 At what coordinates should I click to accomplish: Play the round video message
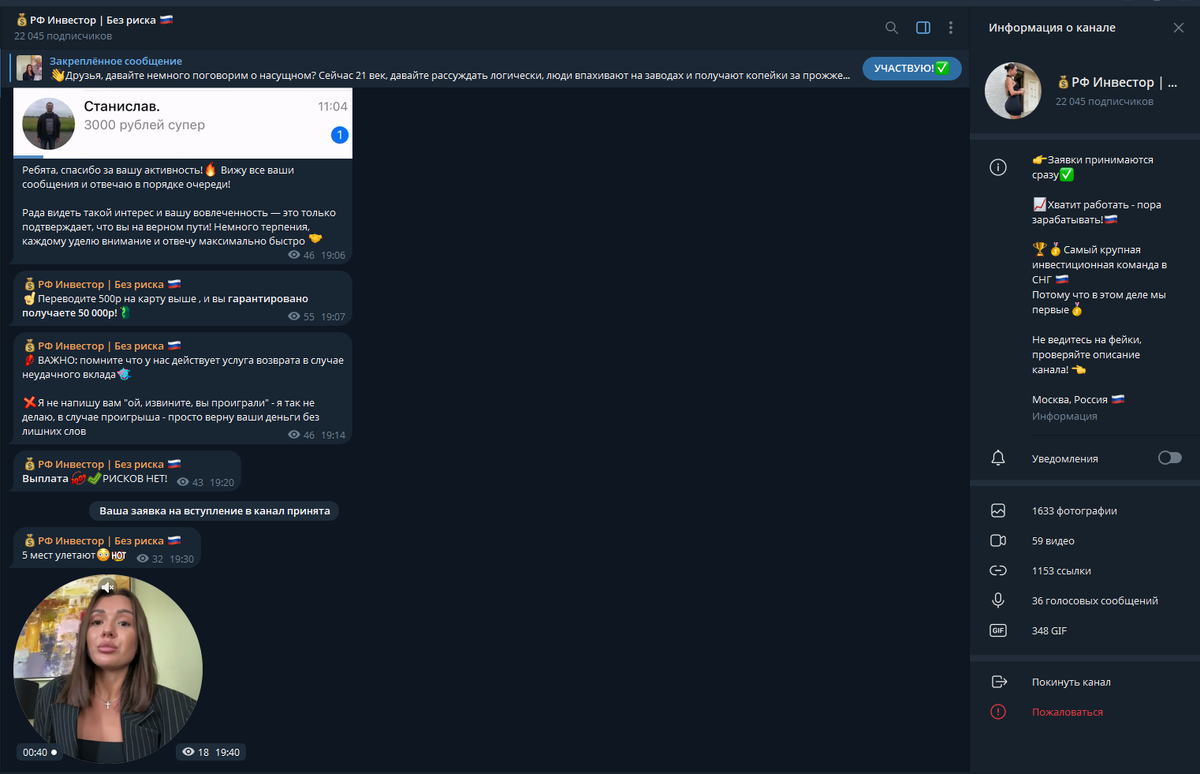(107, 669)
